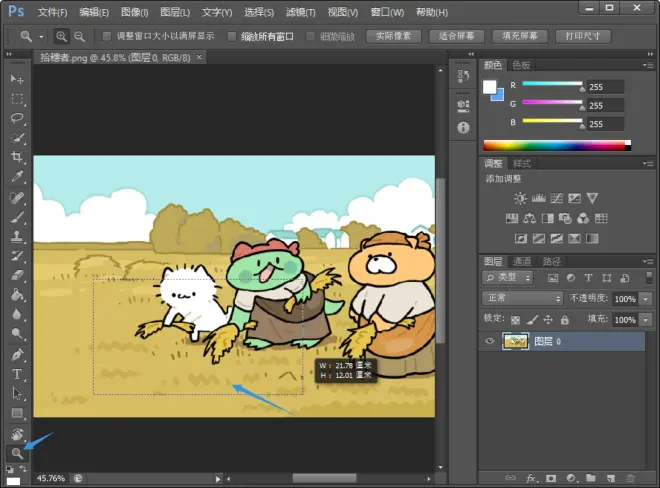The width and height of the screenshot is (660, 488).
Task: Swap foreground and background colors
Action: tap(22, 468)
